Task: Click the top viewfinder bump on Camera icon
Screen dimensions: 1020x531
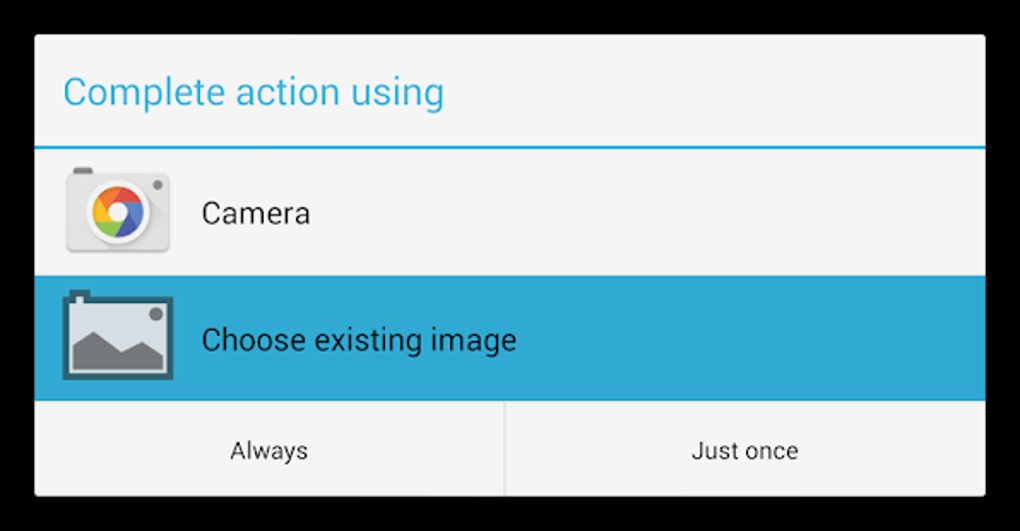Action: [83, 171]
